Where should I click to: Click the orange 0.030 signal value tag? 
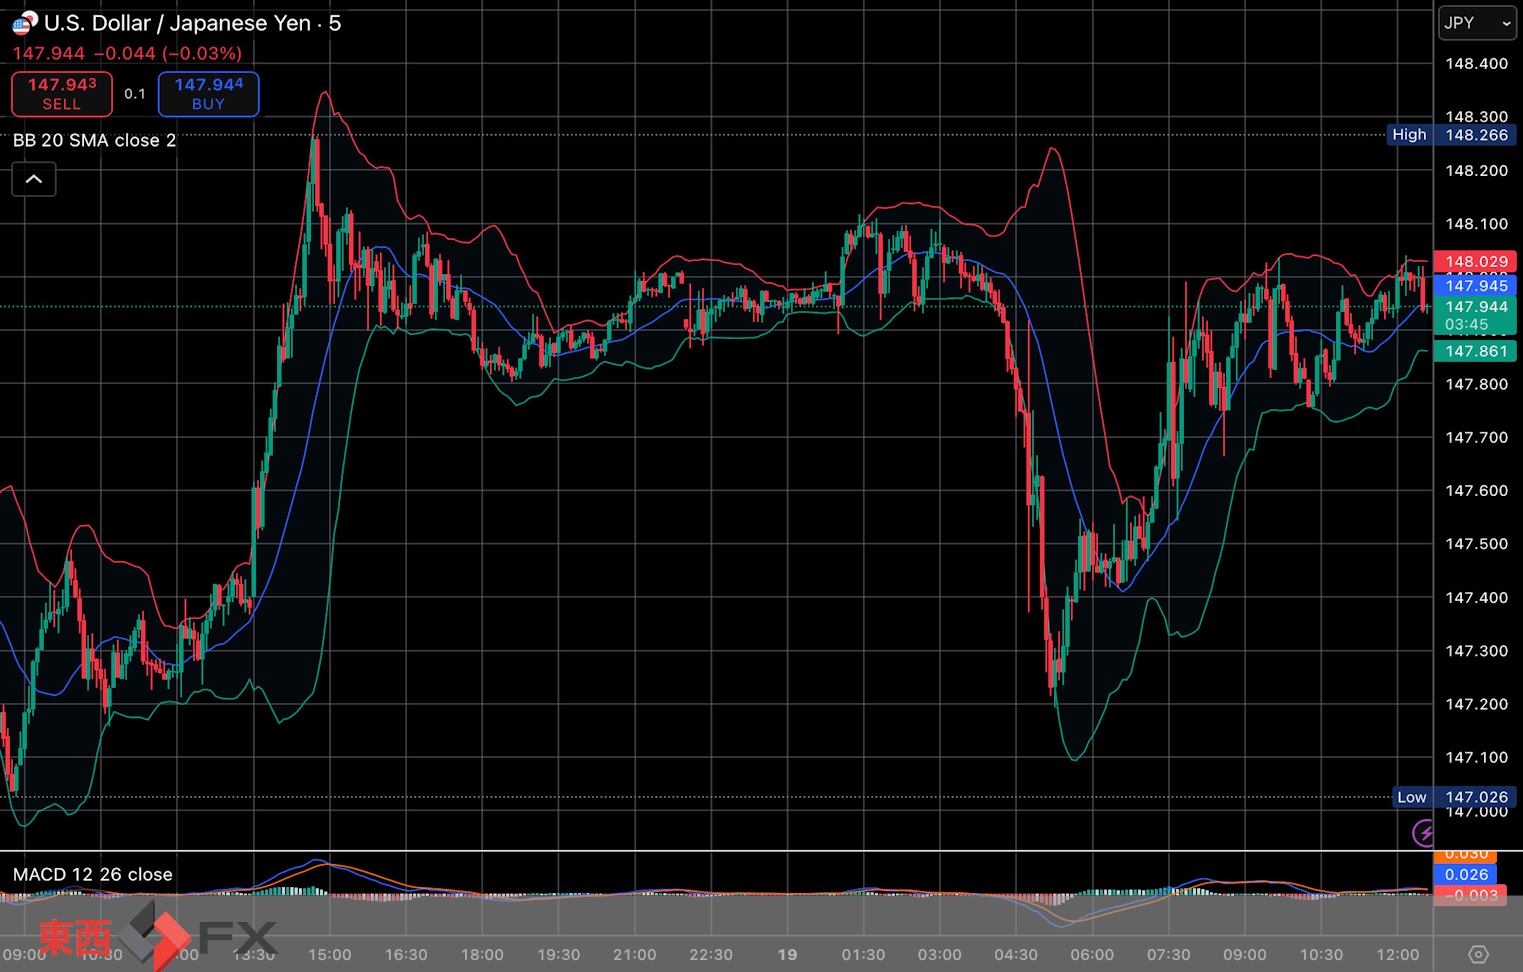tap(1465, 855)
